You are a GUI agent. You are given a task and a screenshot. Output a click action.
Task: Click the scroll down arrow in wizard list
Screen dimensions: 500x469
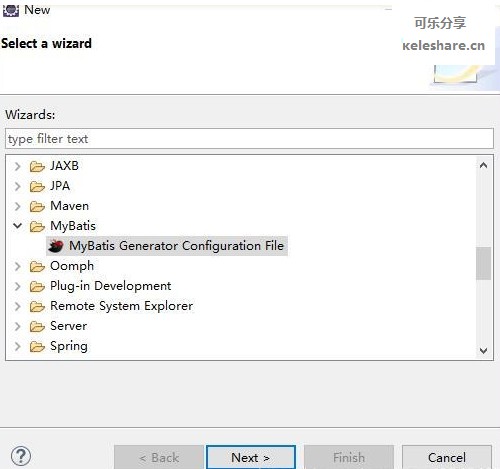(483, 350)
